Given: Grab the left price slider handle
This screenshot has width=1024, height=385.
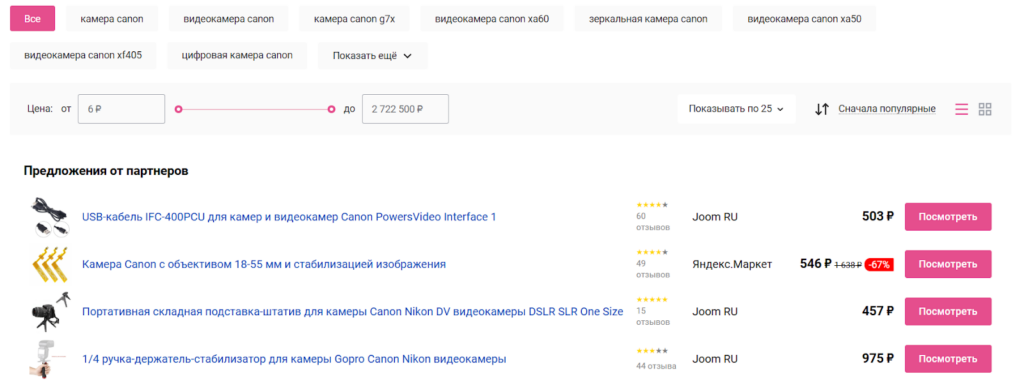Looking at the screenshot, I should click(178, 109).
